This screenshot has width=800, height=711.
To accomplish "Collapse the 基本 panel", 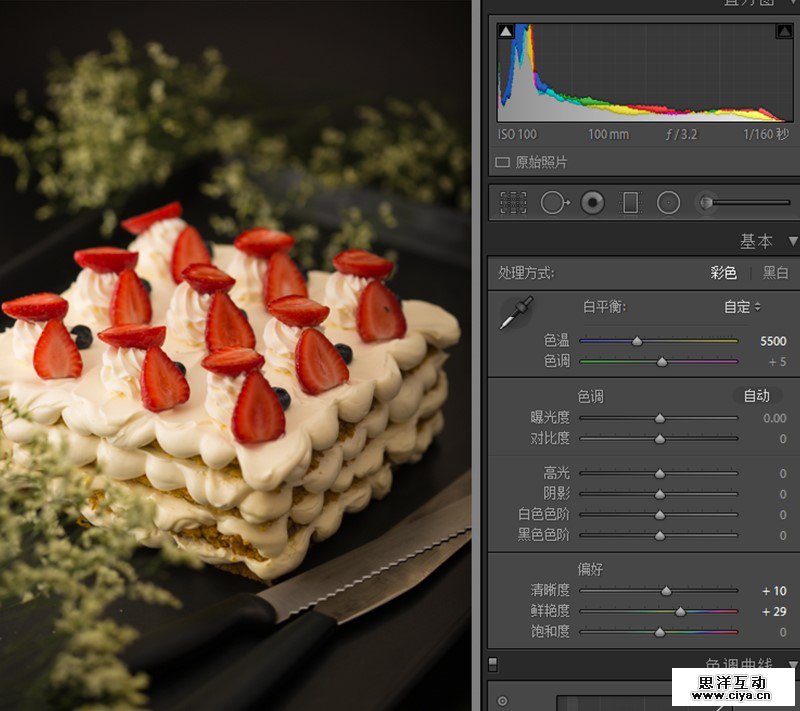I will tap(792, 241).
